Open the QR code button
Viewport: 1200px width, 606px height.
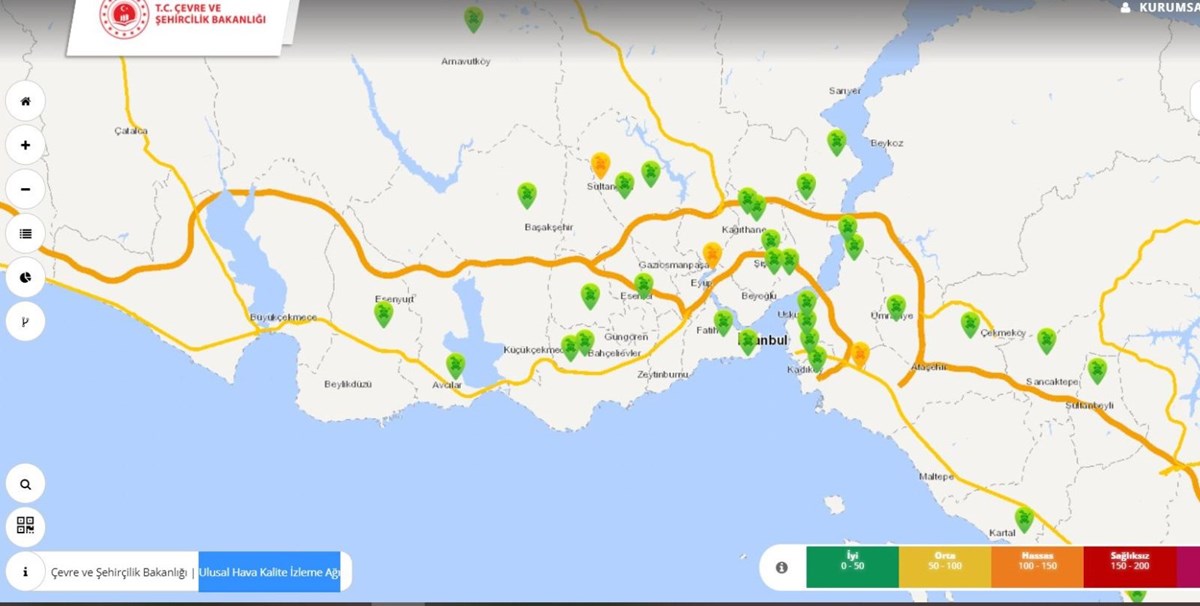pos(26,526)
